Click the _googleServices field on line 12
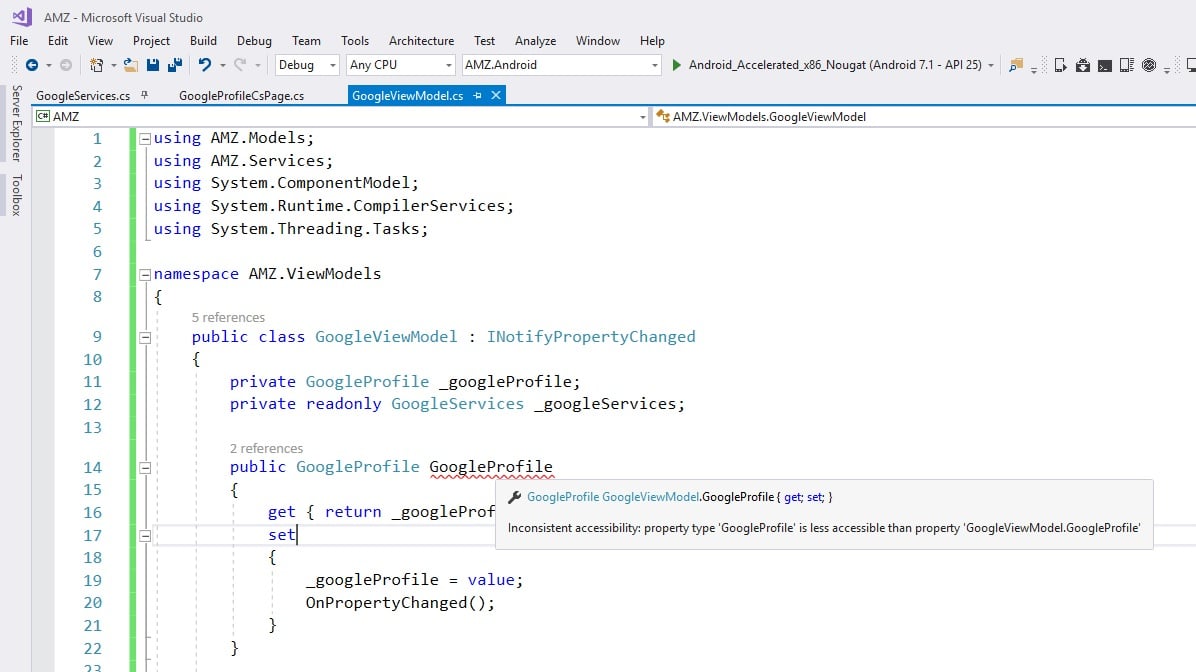 click(x=604, y=404)
